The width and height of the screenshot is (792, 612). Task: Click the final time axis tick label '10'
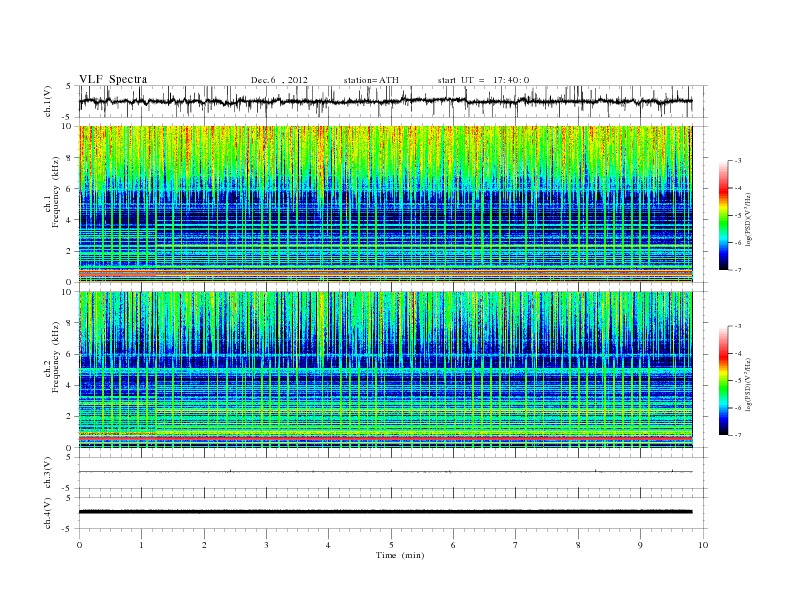(x=703, y=545)
